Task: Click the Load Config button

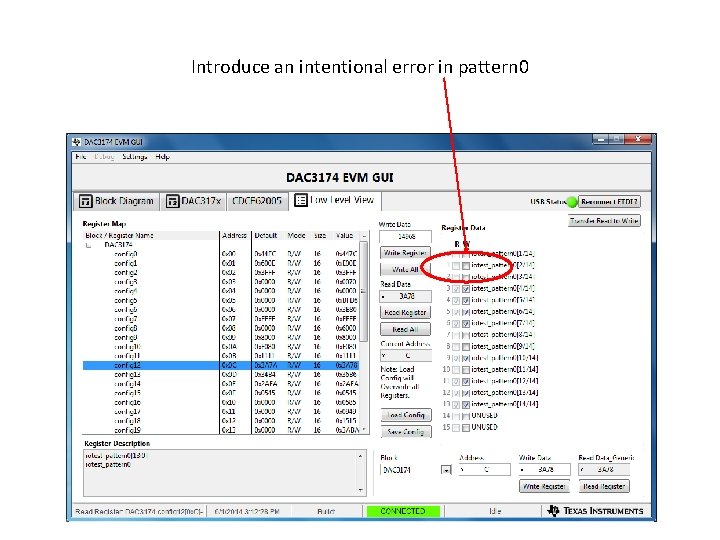Action: [406, 415]
